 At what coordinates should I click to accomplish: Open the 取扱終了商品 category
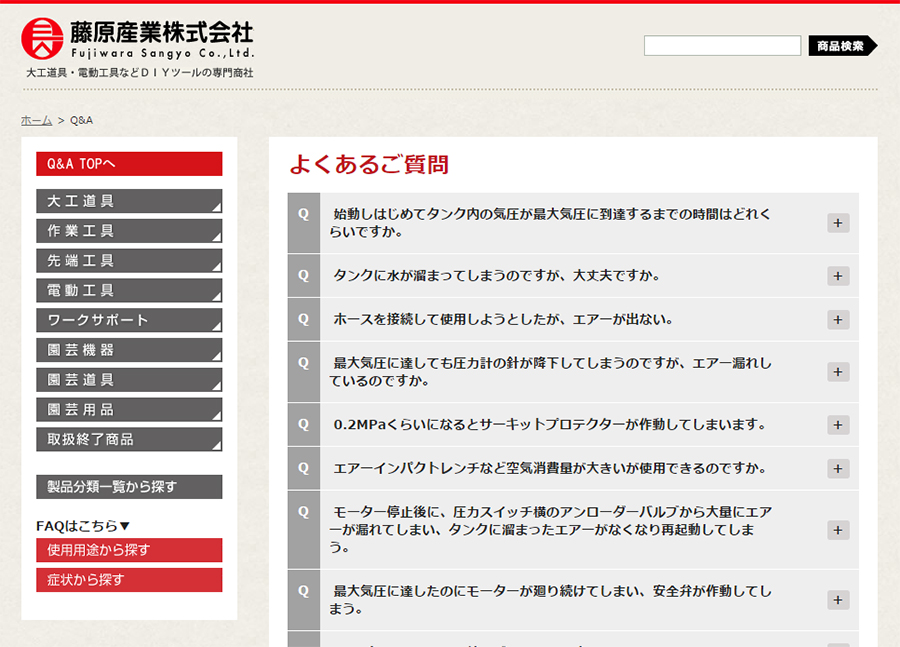pyautogui.click(x=129, y=440)
